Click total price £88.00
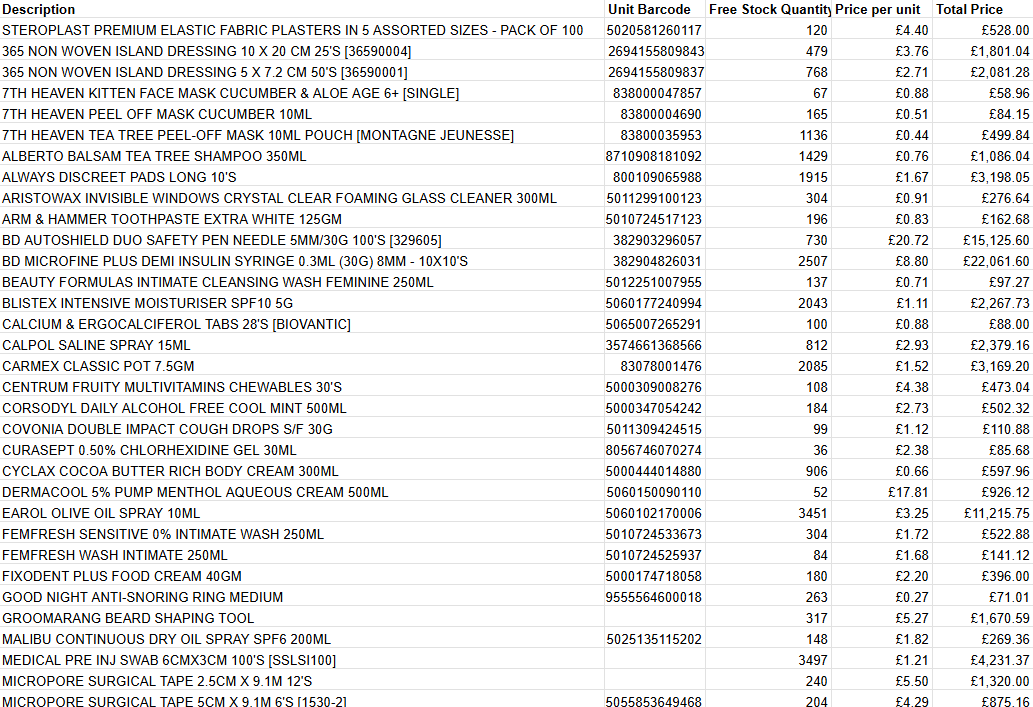This screenshot has width=1033, height=707. point(1009,325)
